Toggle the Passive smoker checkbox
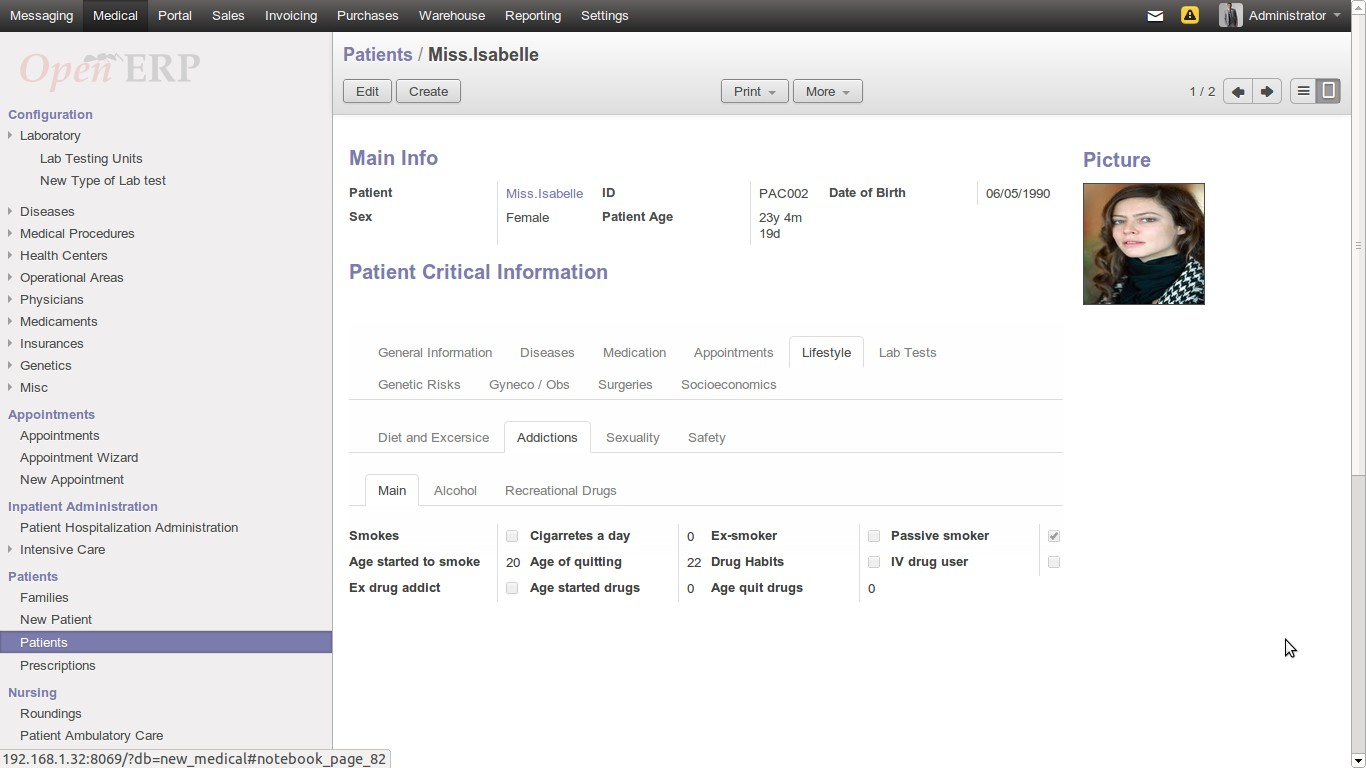The width and height of the screenshot is (1366, 768). (1054, 536)
